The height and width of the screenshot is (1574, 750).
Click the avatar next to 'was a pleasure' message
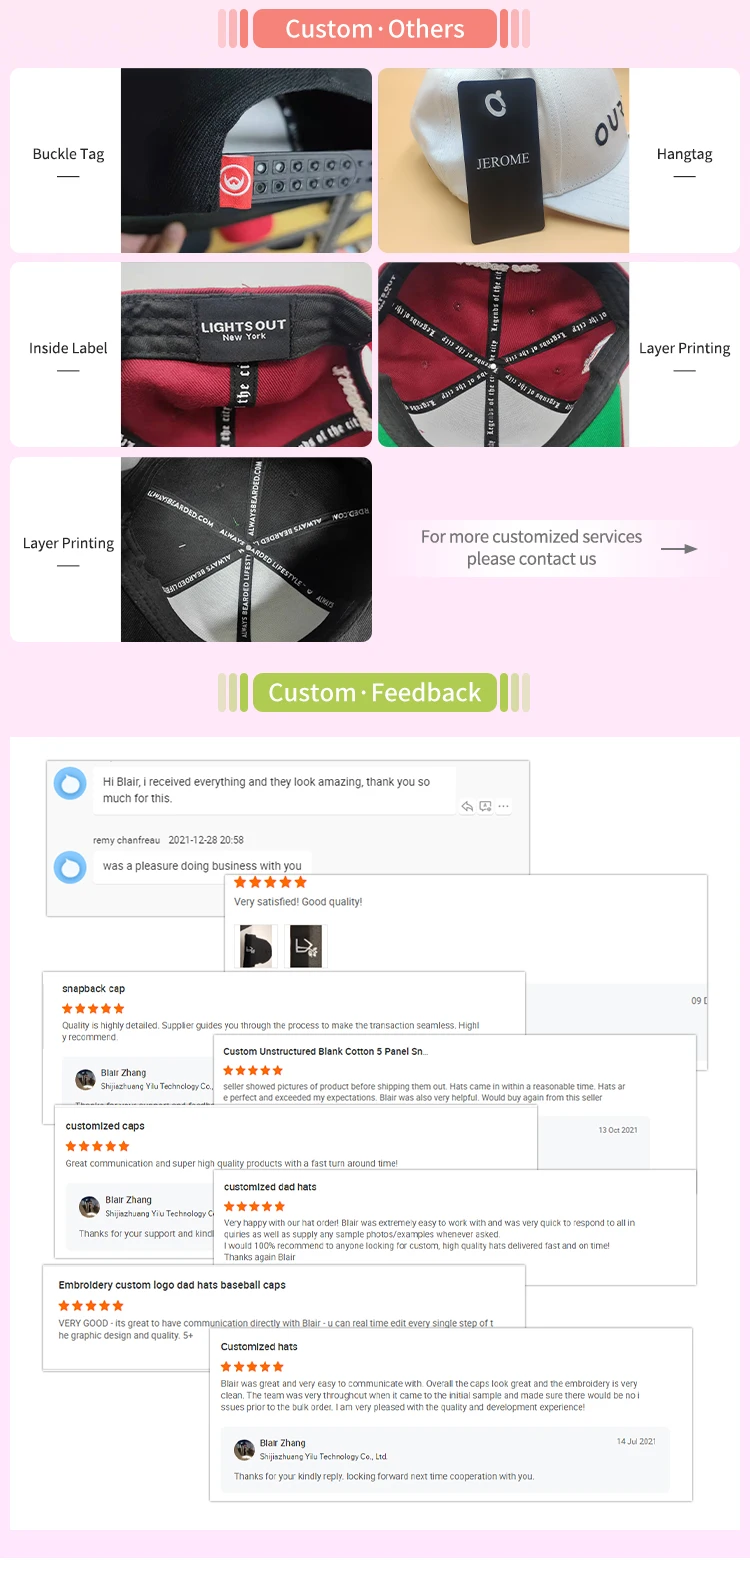70,867
